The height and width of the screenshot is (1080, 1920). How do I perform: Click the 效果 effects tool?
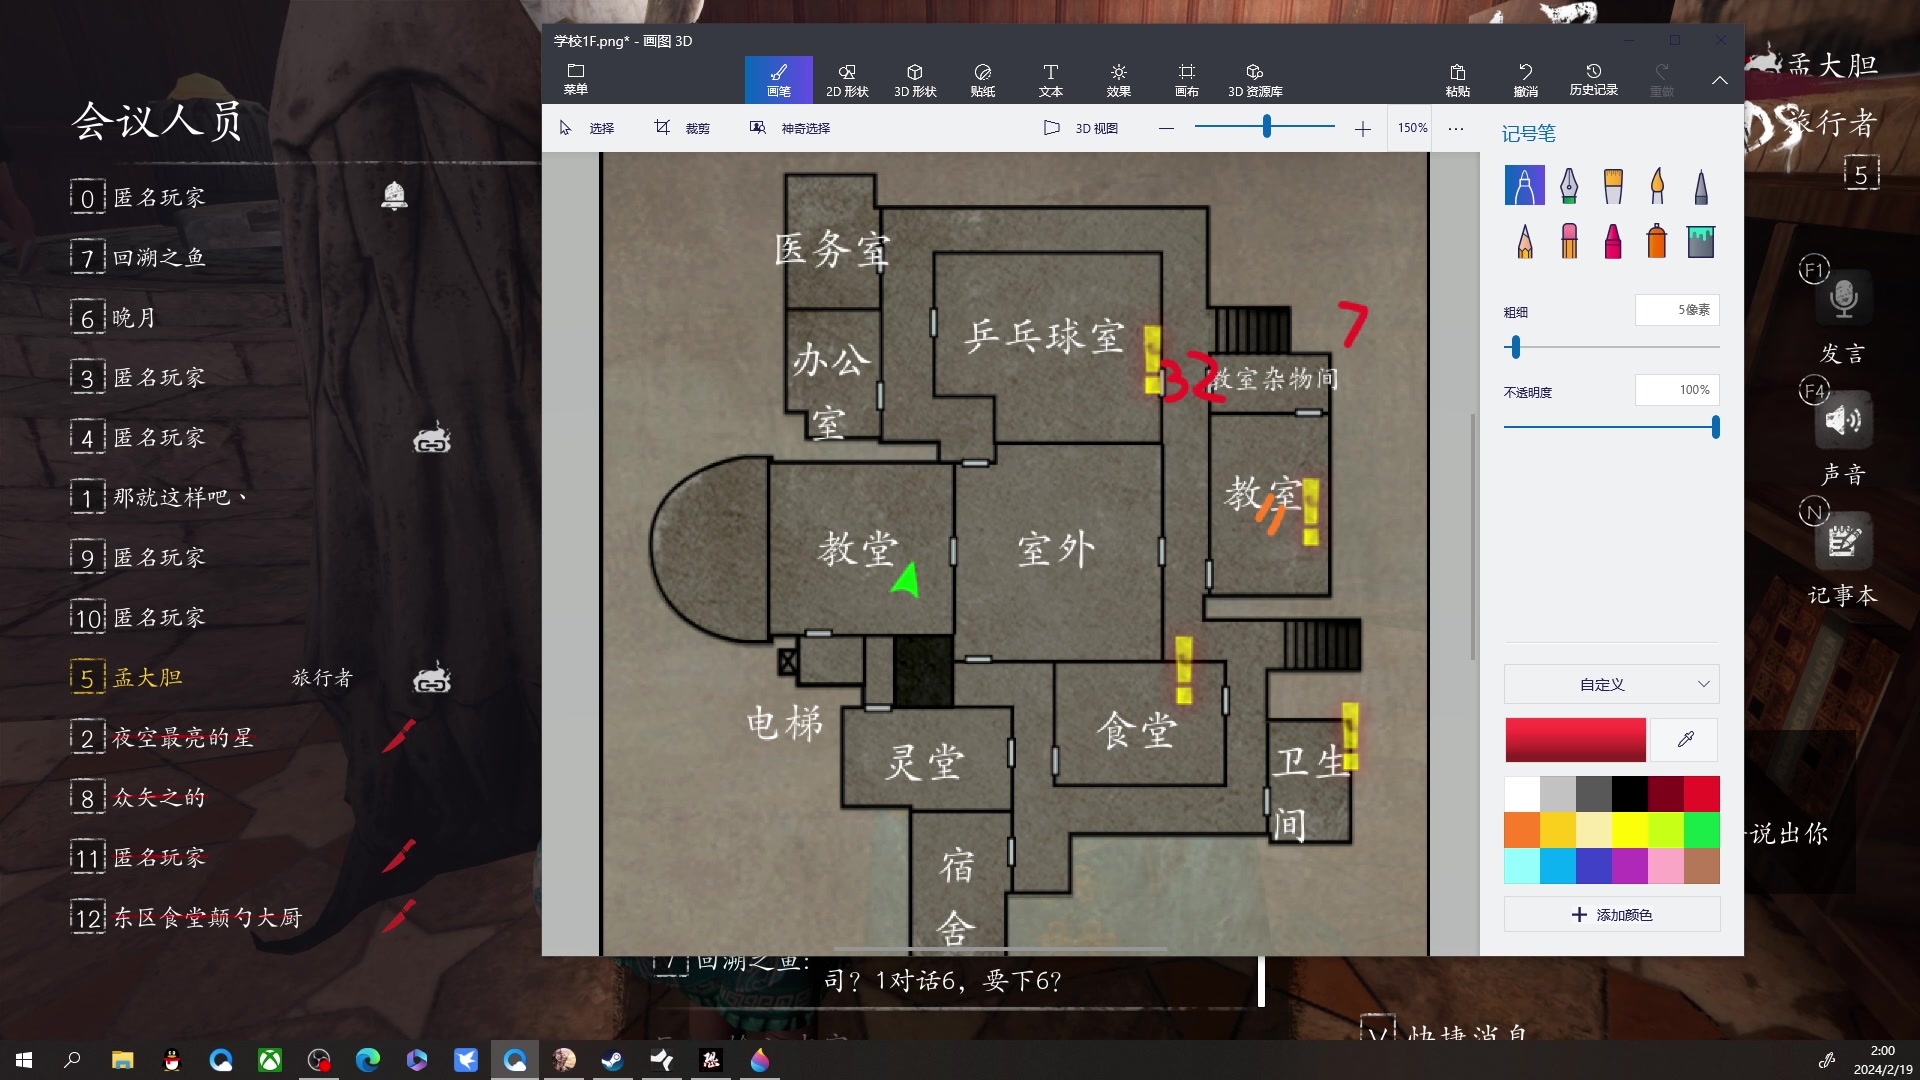coord(1118,79)
